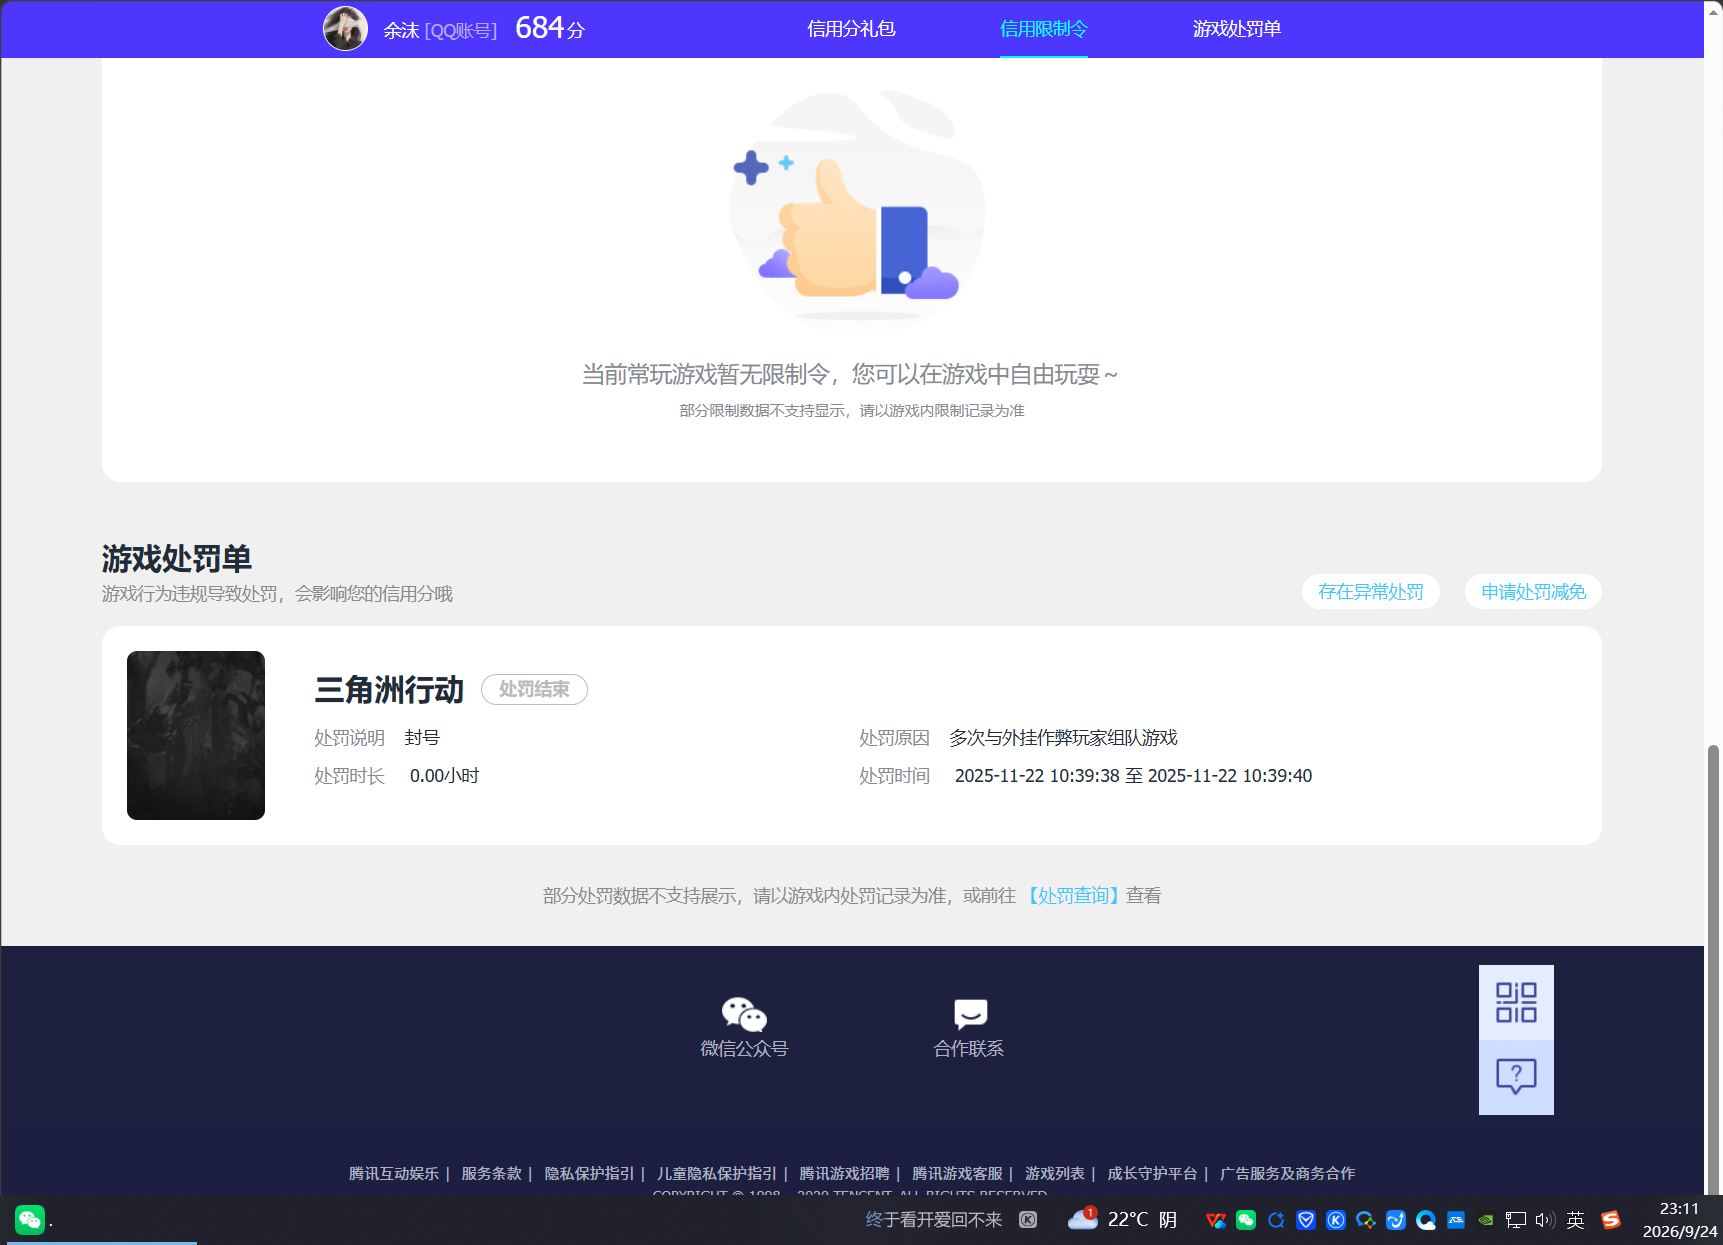The width and height of the screenshot is (1723, 1245).
Task: Open the 腾讯互动娱乐 footer link
Action: [393, 1173]
